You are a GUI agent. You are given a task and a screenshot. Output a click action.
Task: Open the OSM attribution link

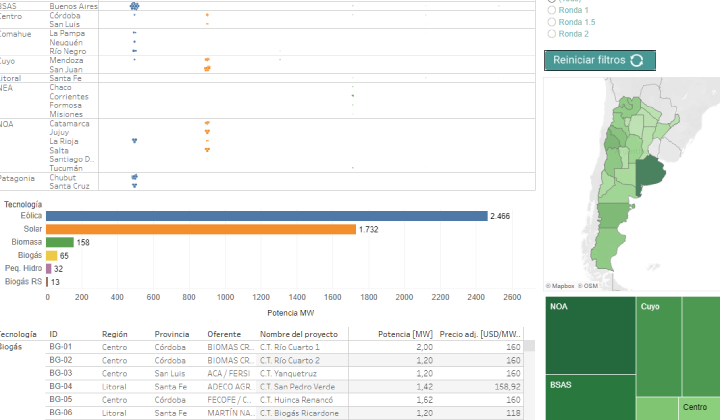pyautogui.click(x=588, y=286)
